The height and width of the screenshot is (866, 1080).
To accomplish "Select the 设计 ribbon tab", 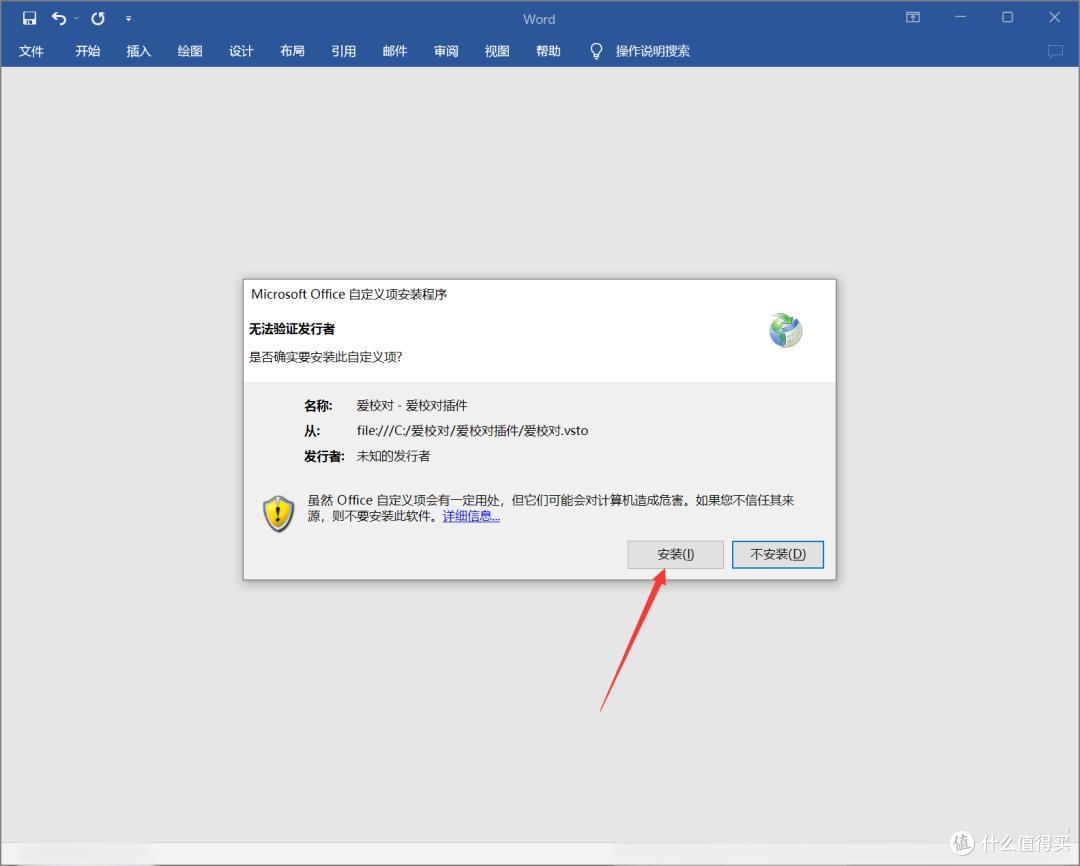I will pyautogui.click(x=241, y=51).
